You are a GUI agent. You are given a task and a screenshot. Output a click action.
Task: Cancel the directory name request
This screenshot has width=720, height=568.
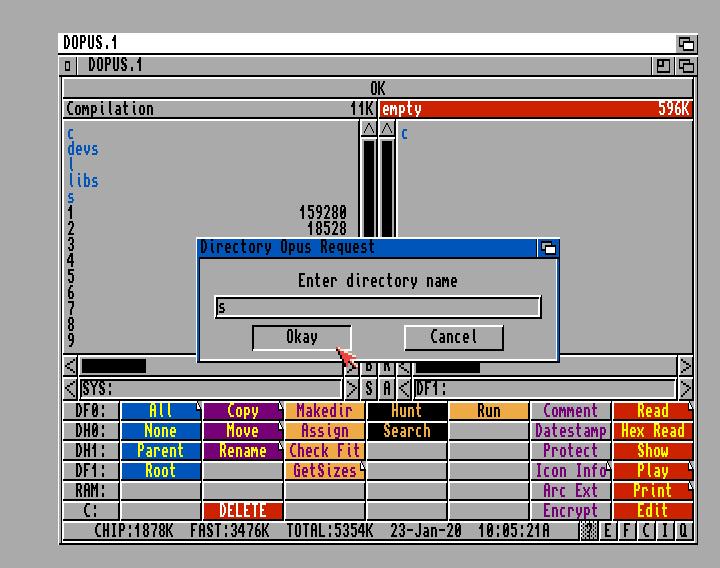click(x=453, y=337)
